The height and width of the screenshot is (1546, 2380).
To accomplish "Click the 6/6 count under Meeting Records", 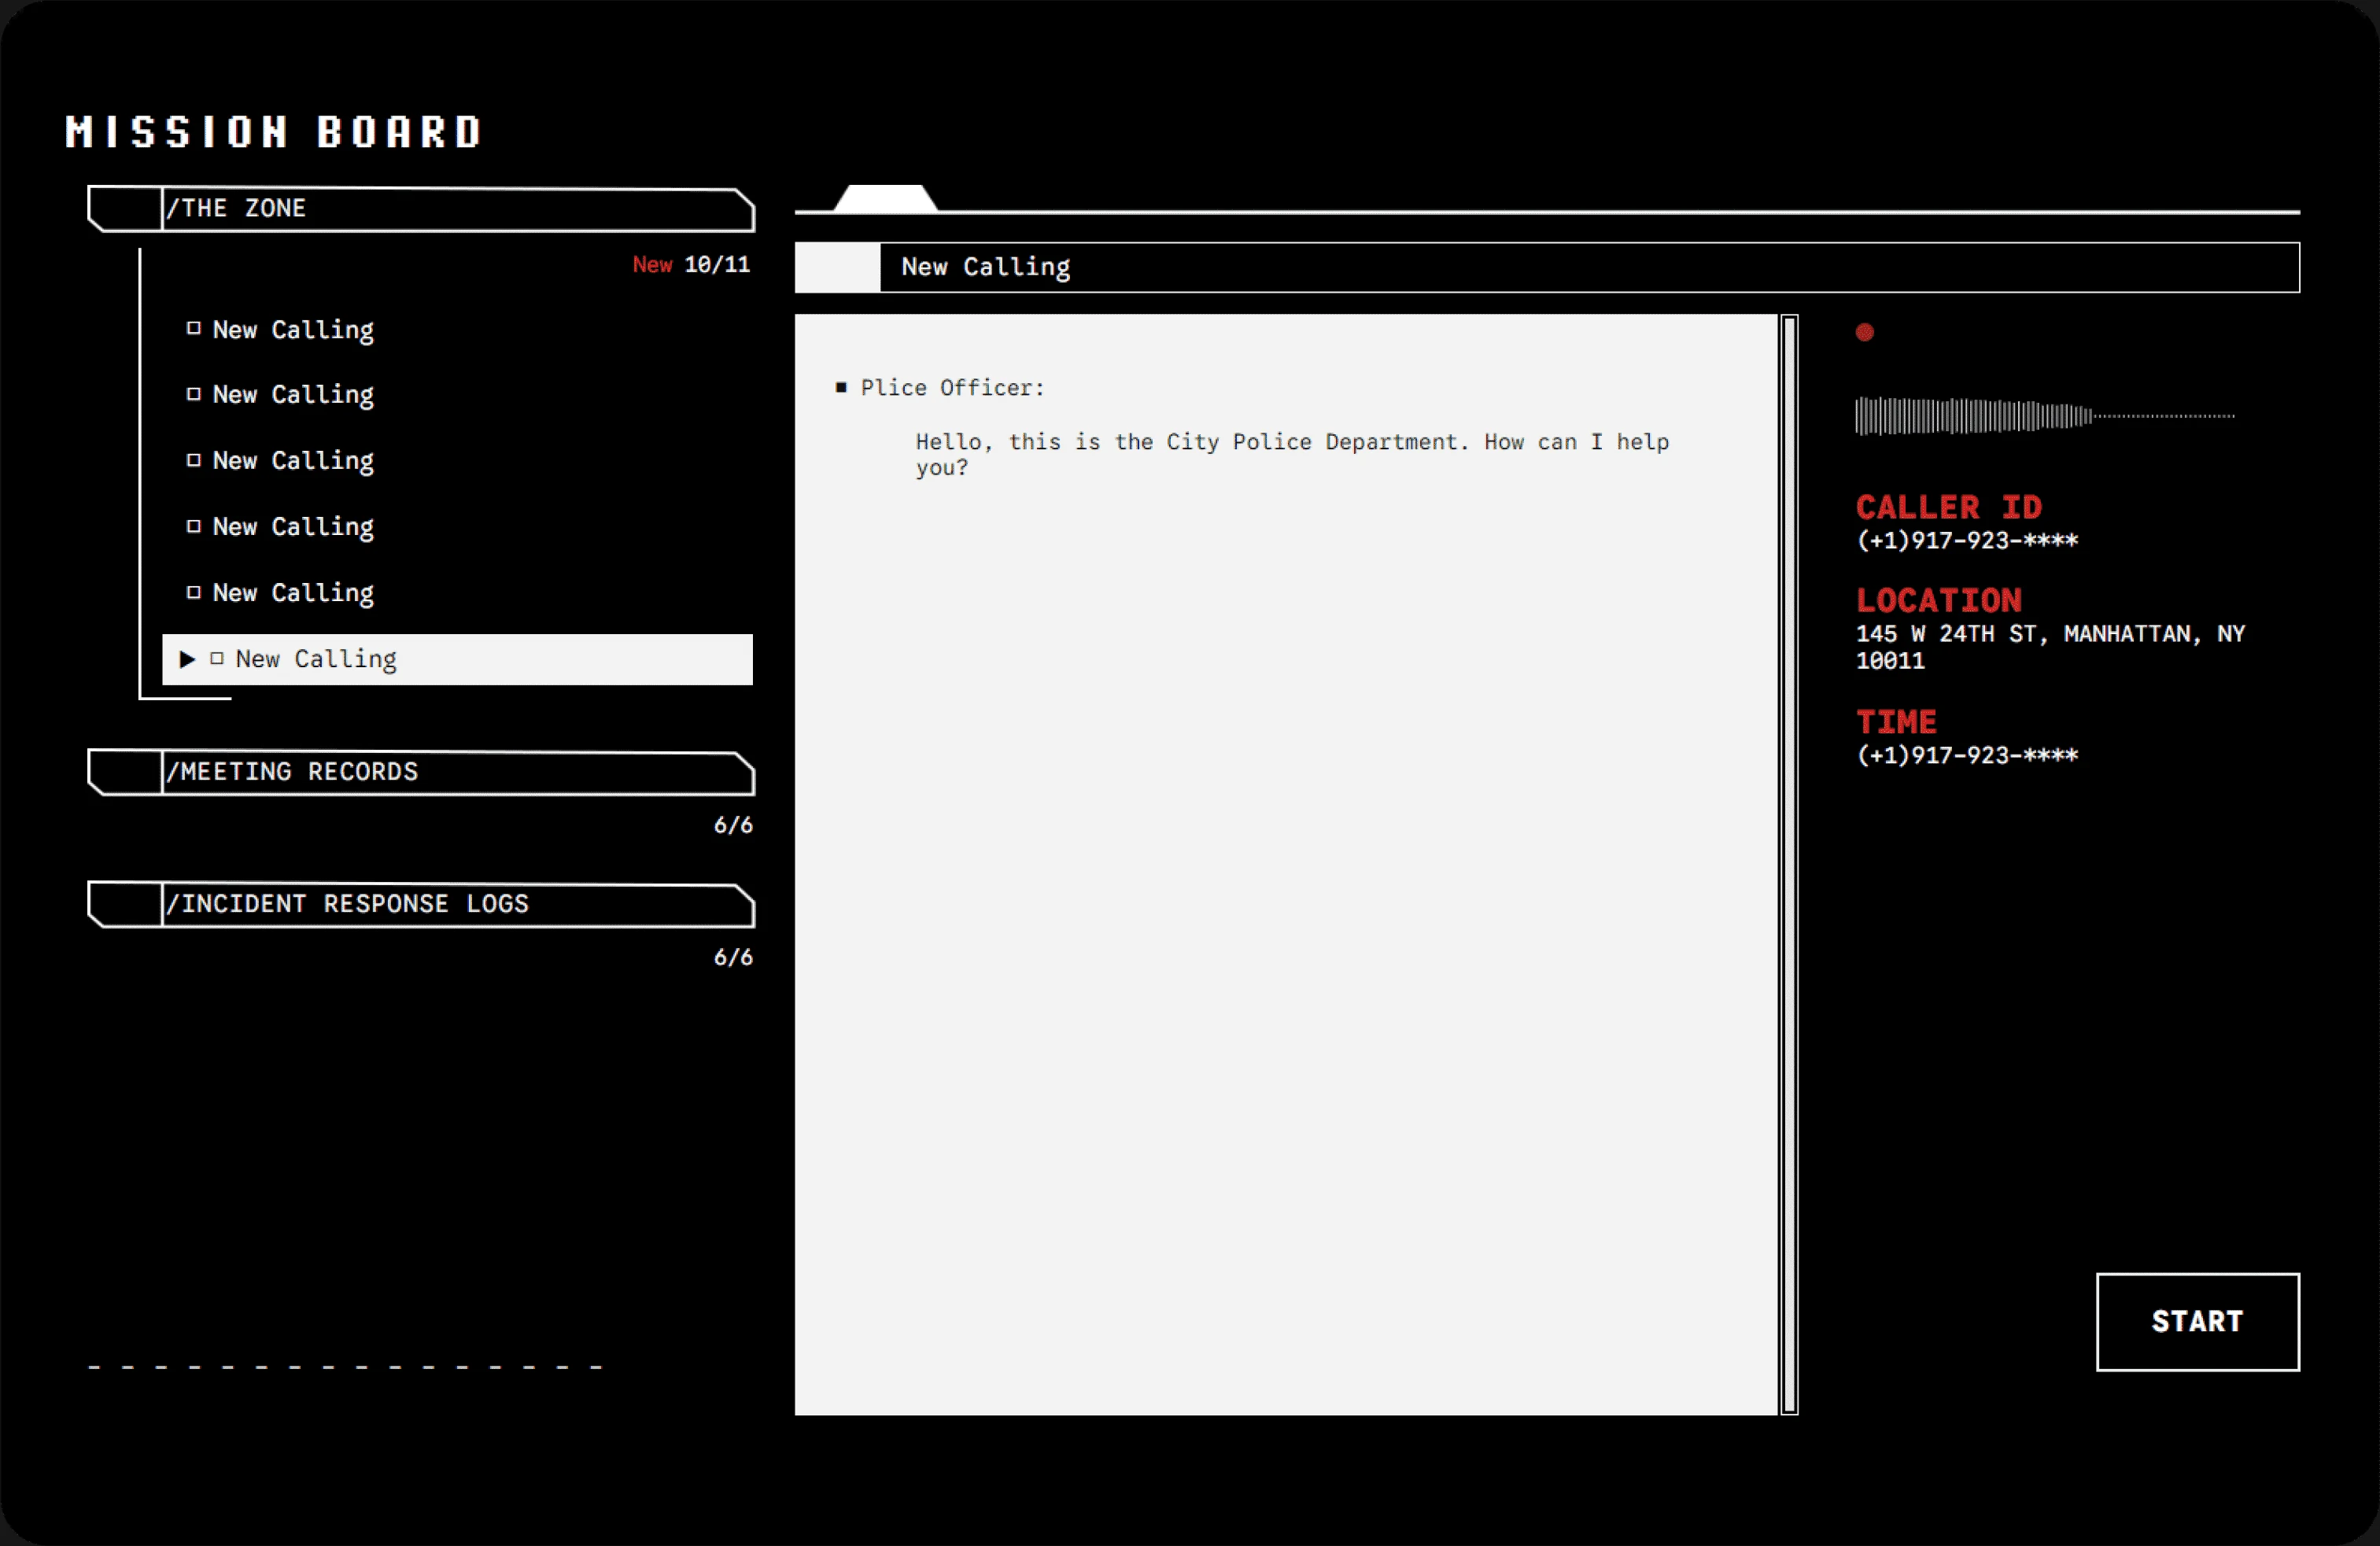I will pyautogui.click(x=733, y=826).
